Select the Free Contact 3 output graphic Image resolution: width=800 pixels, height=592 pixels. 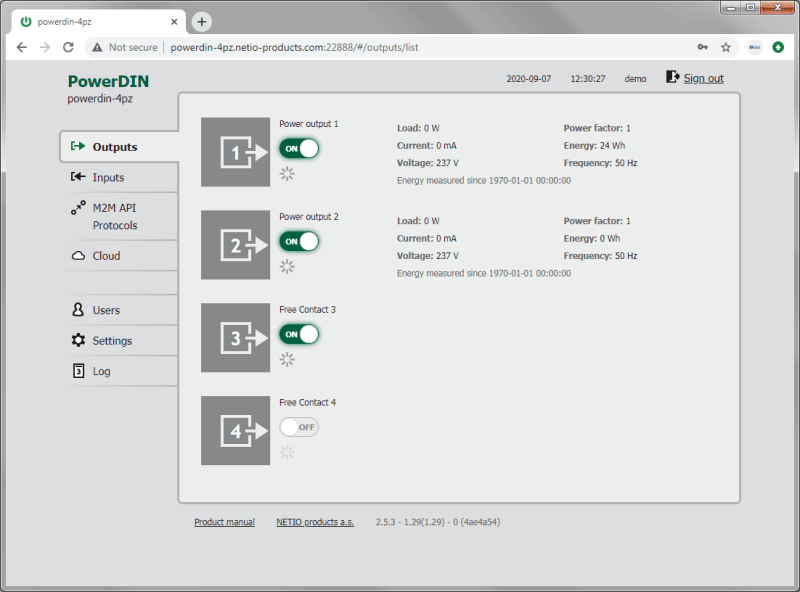tap(236, 339)
